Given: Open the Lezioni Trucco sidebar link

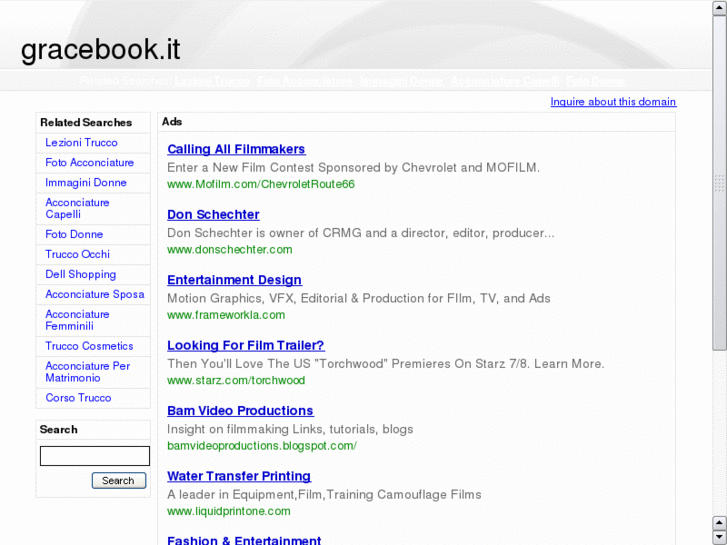Looking at the screenshot, I should point(81,143).
